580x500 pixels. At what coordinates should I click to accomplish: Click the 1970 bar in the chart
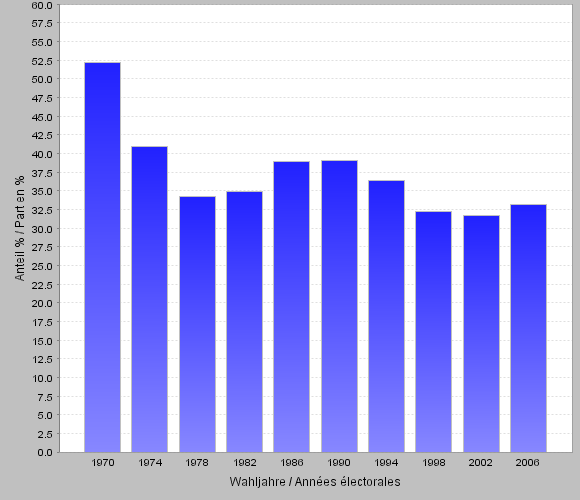coord(102,257)
